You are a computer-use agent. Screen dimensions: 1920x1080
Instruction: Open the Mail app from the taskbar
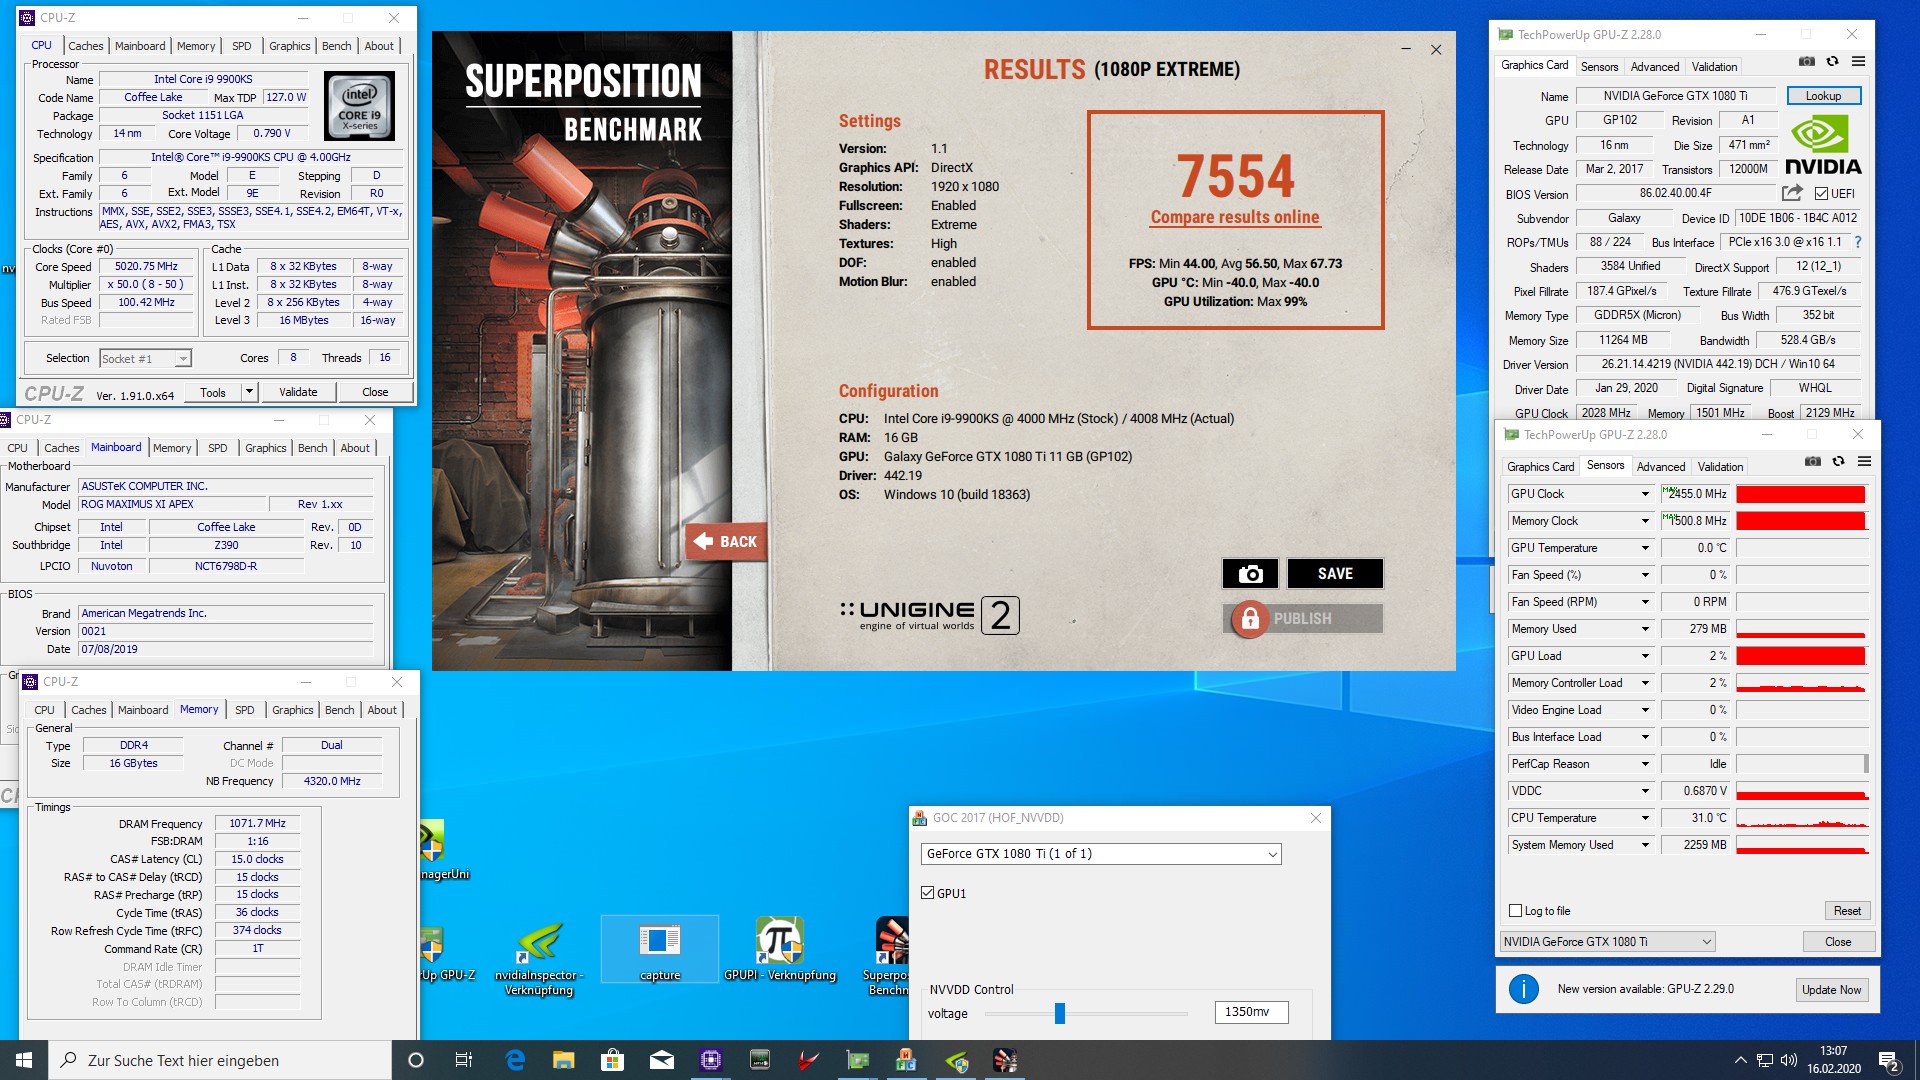point(661,1060)
